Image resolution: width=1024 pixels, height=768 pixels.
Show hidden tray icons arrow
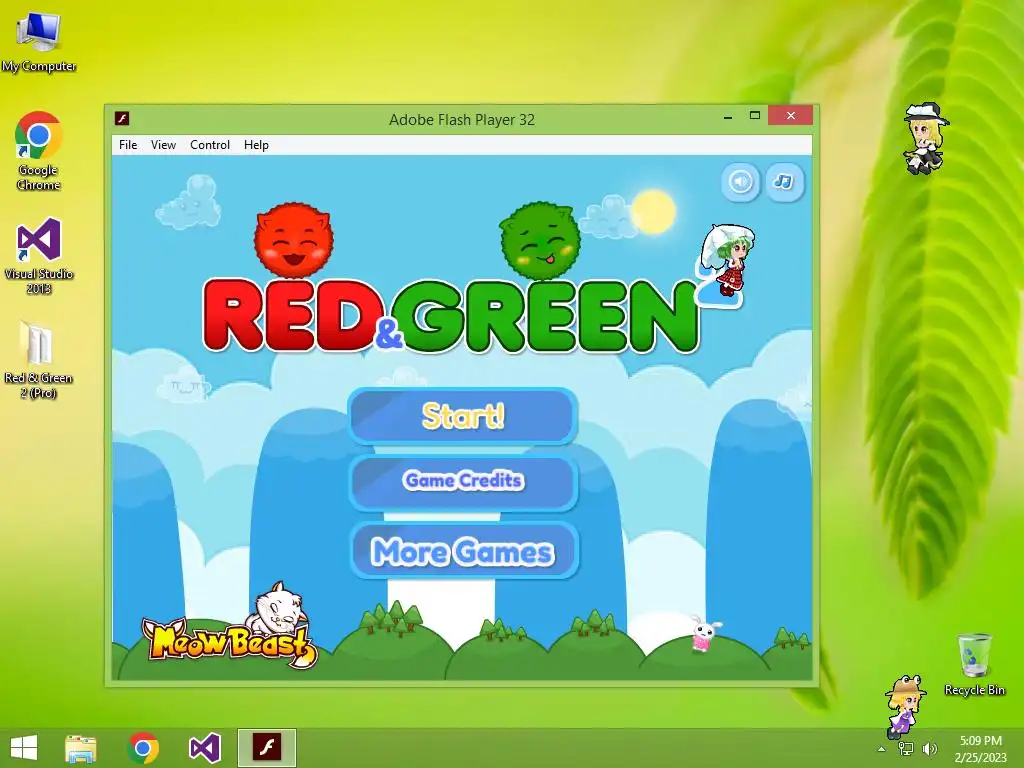point(882,749)
